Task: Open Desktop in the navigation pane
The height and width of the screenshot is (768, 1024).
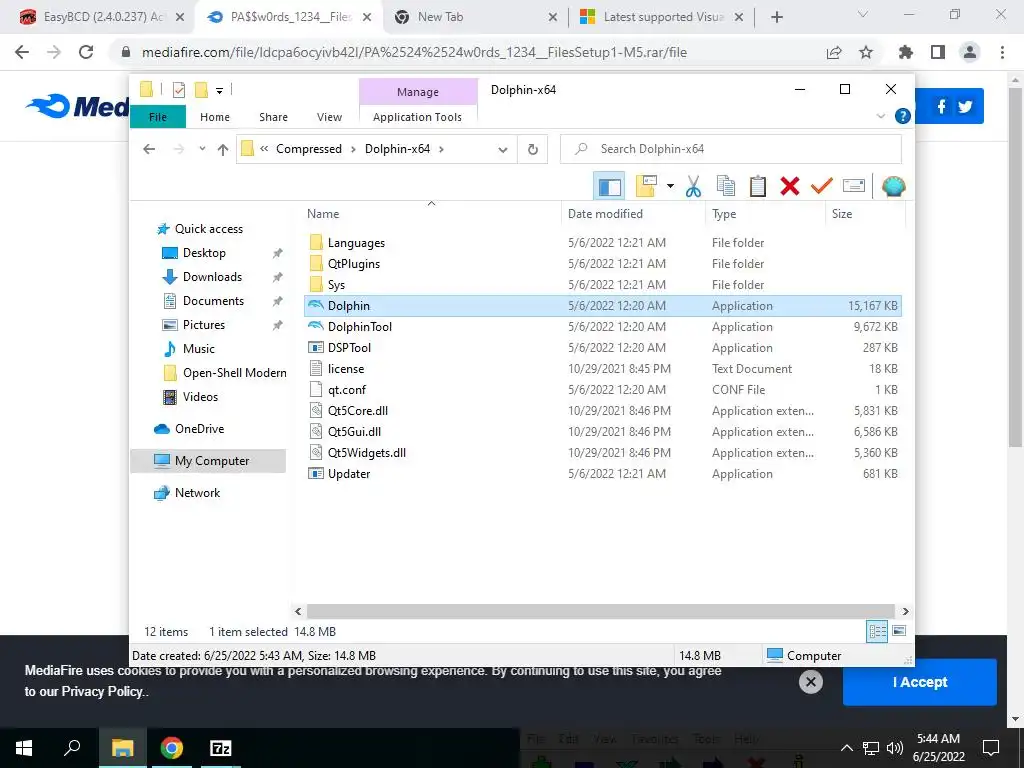Action: 204,253
